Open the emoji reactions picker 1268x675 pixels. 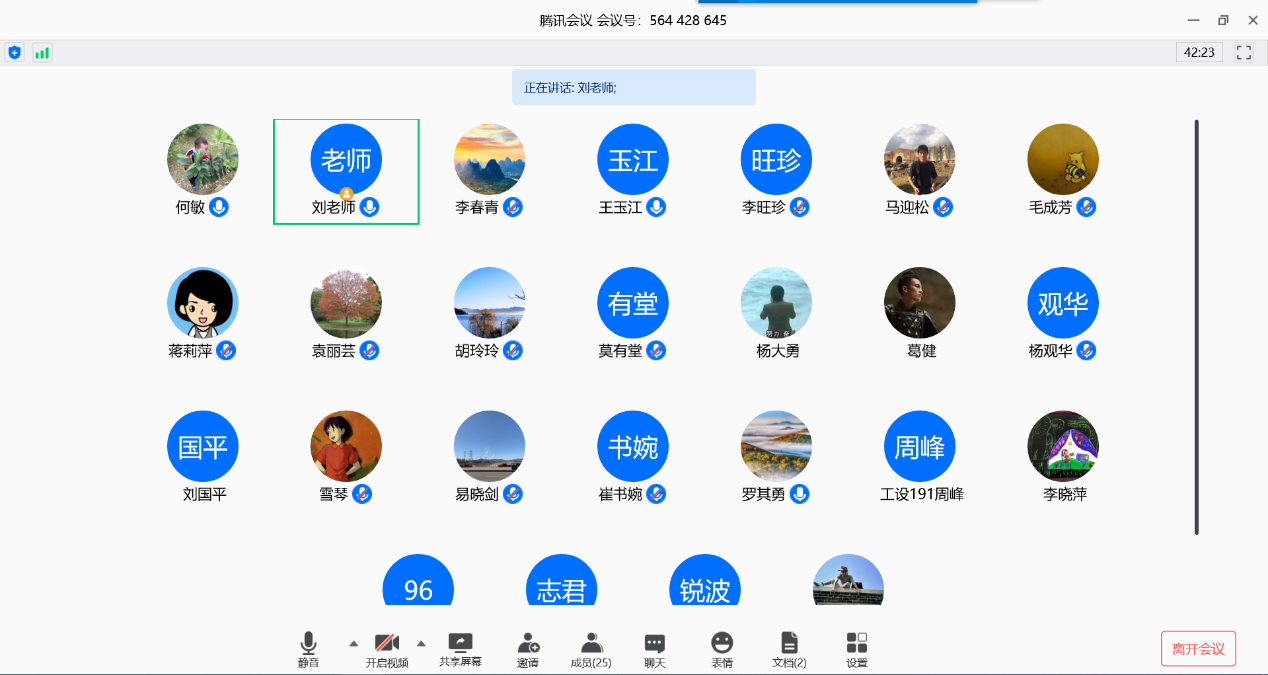pyautogui.click(x=722, y=648)
